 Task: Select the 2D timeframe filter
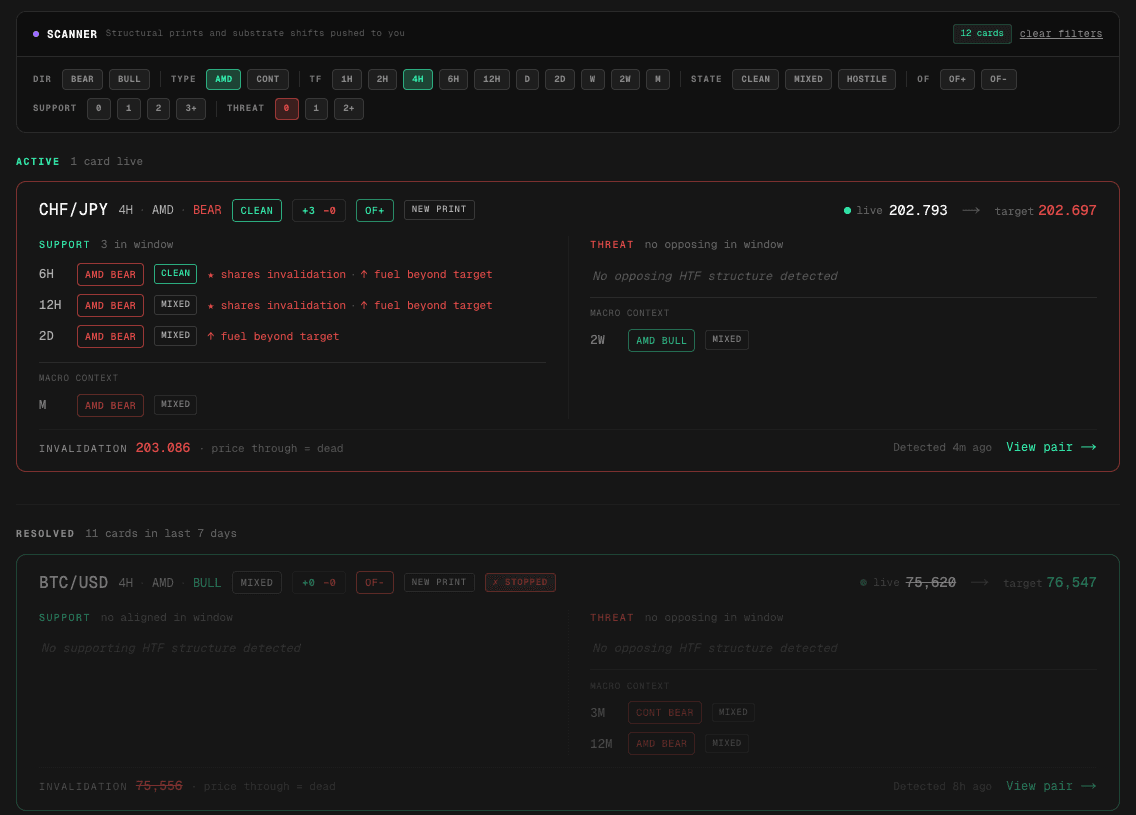(x=559, y=79)
